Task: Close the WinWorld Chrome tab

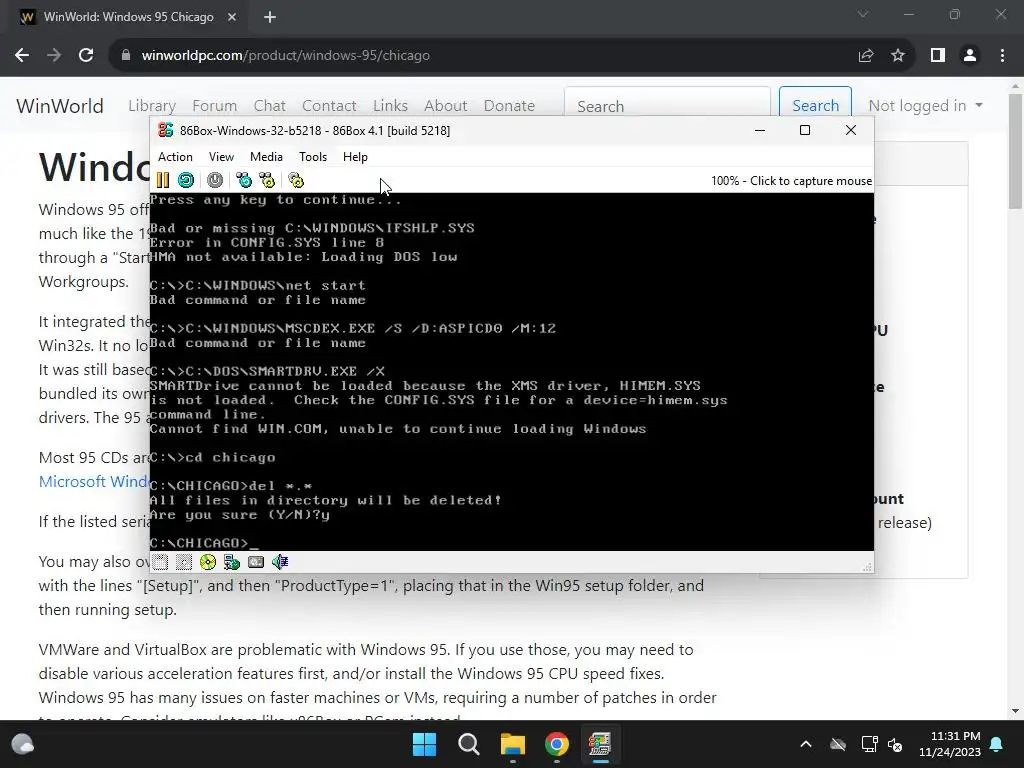Action: coord(232,17)
